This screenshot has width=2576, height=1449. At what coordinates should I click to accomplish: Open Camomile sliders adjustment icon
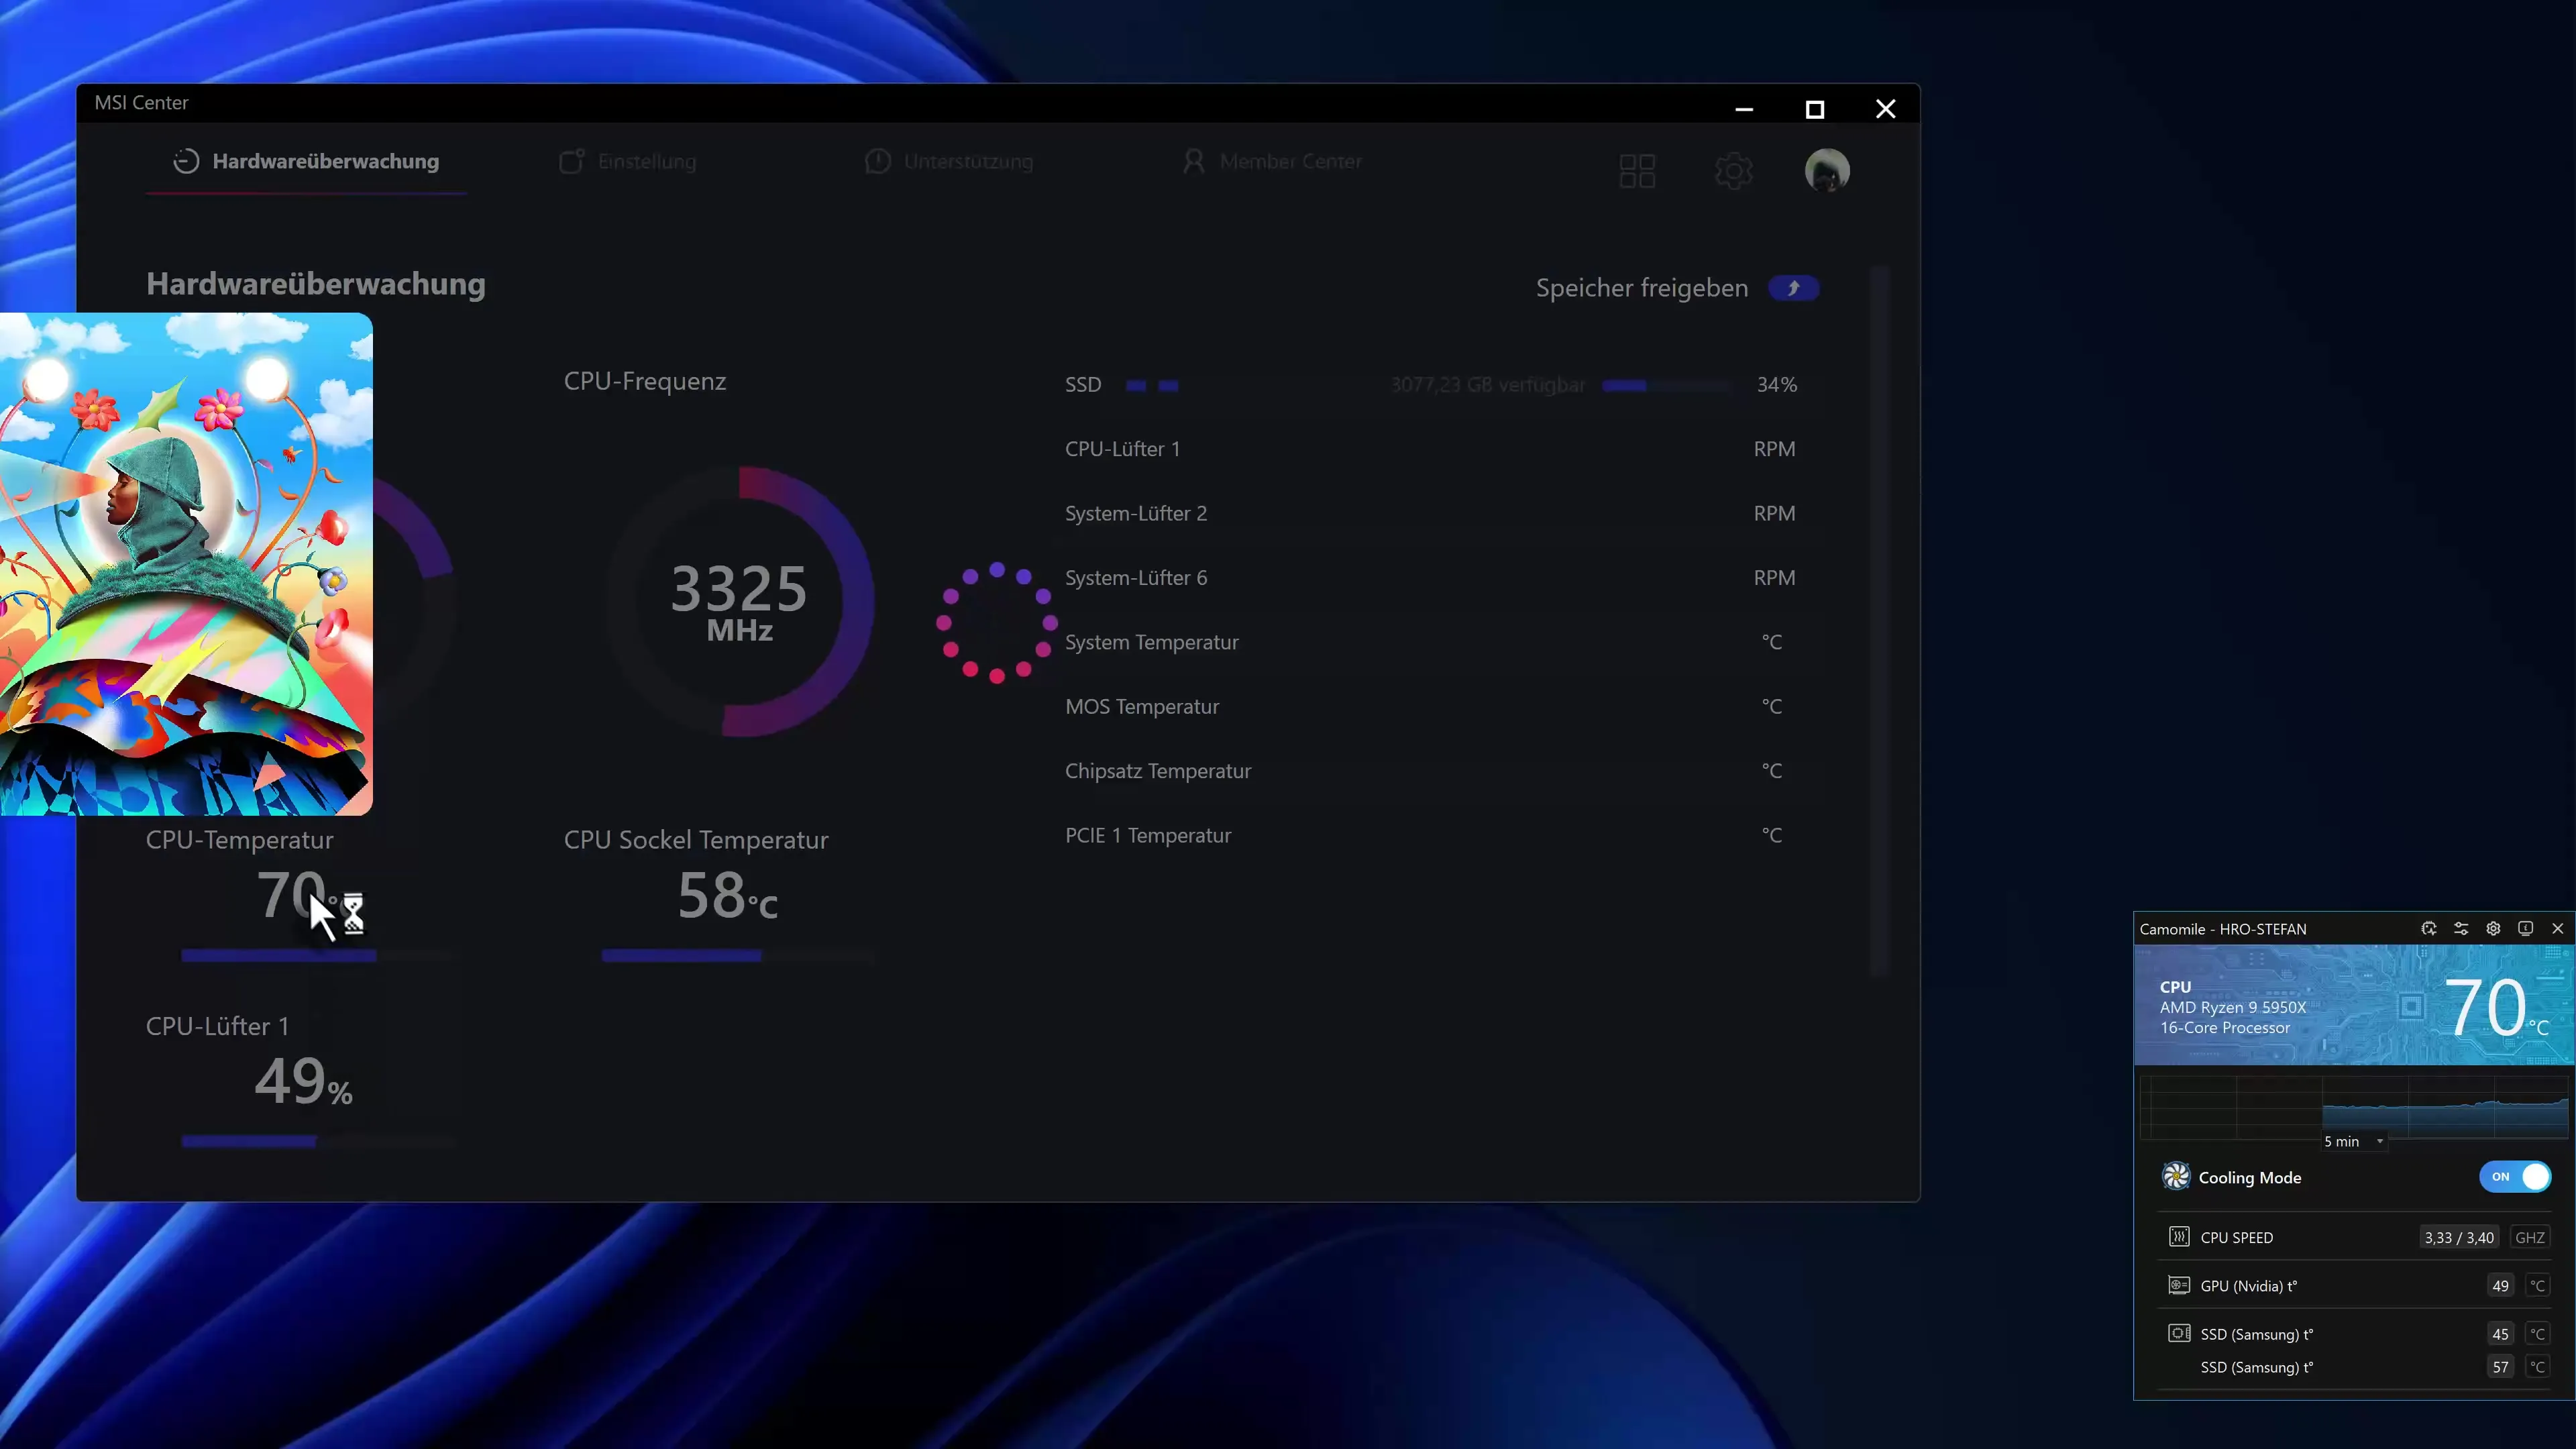pos(2461,928)
